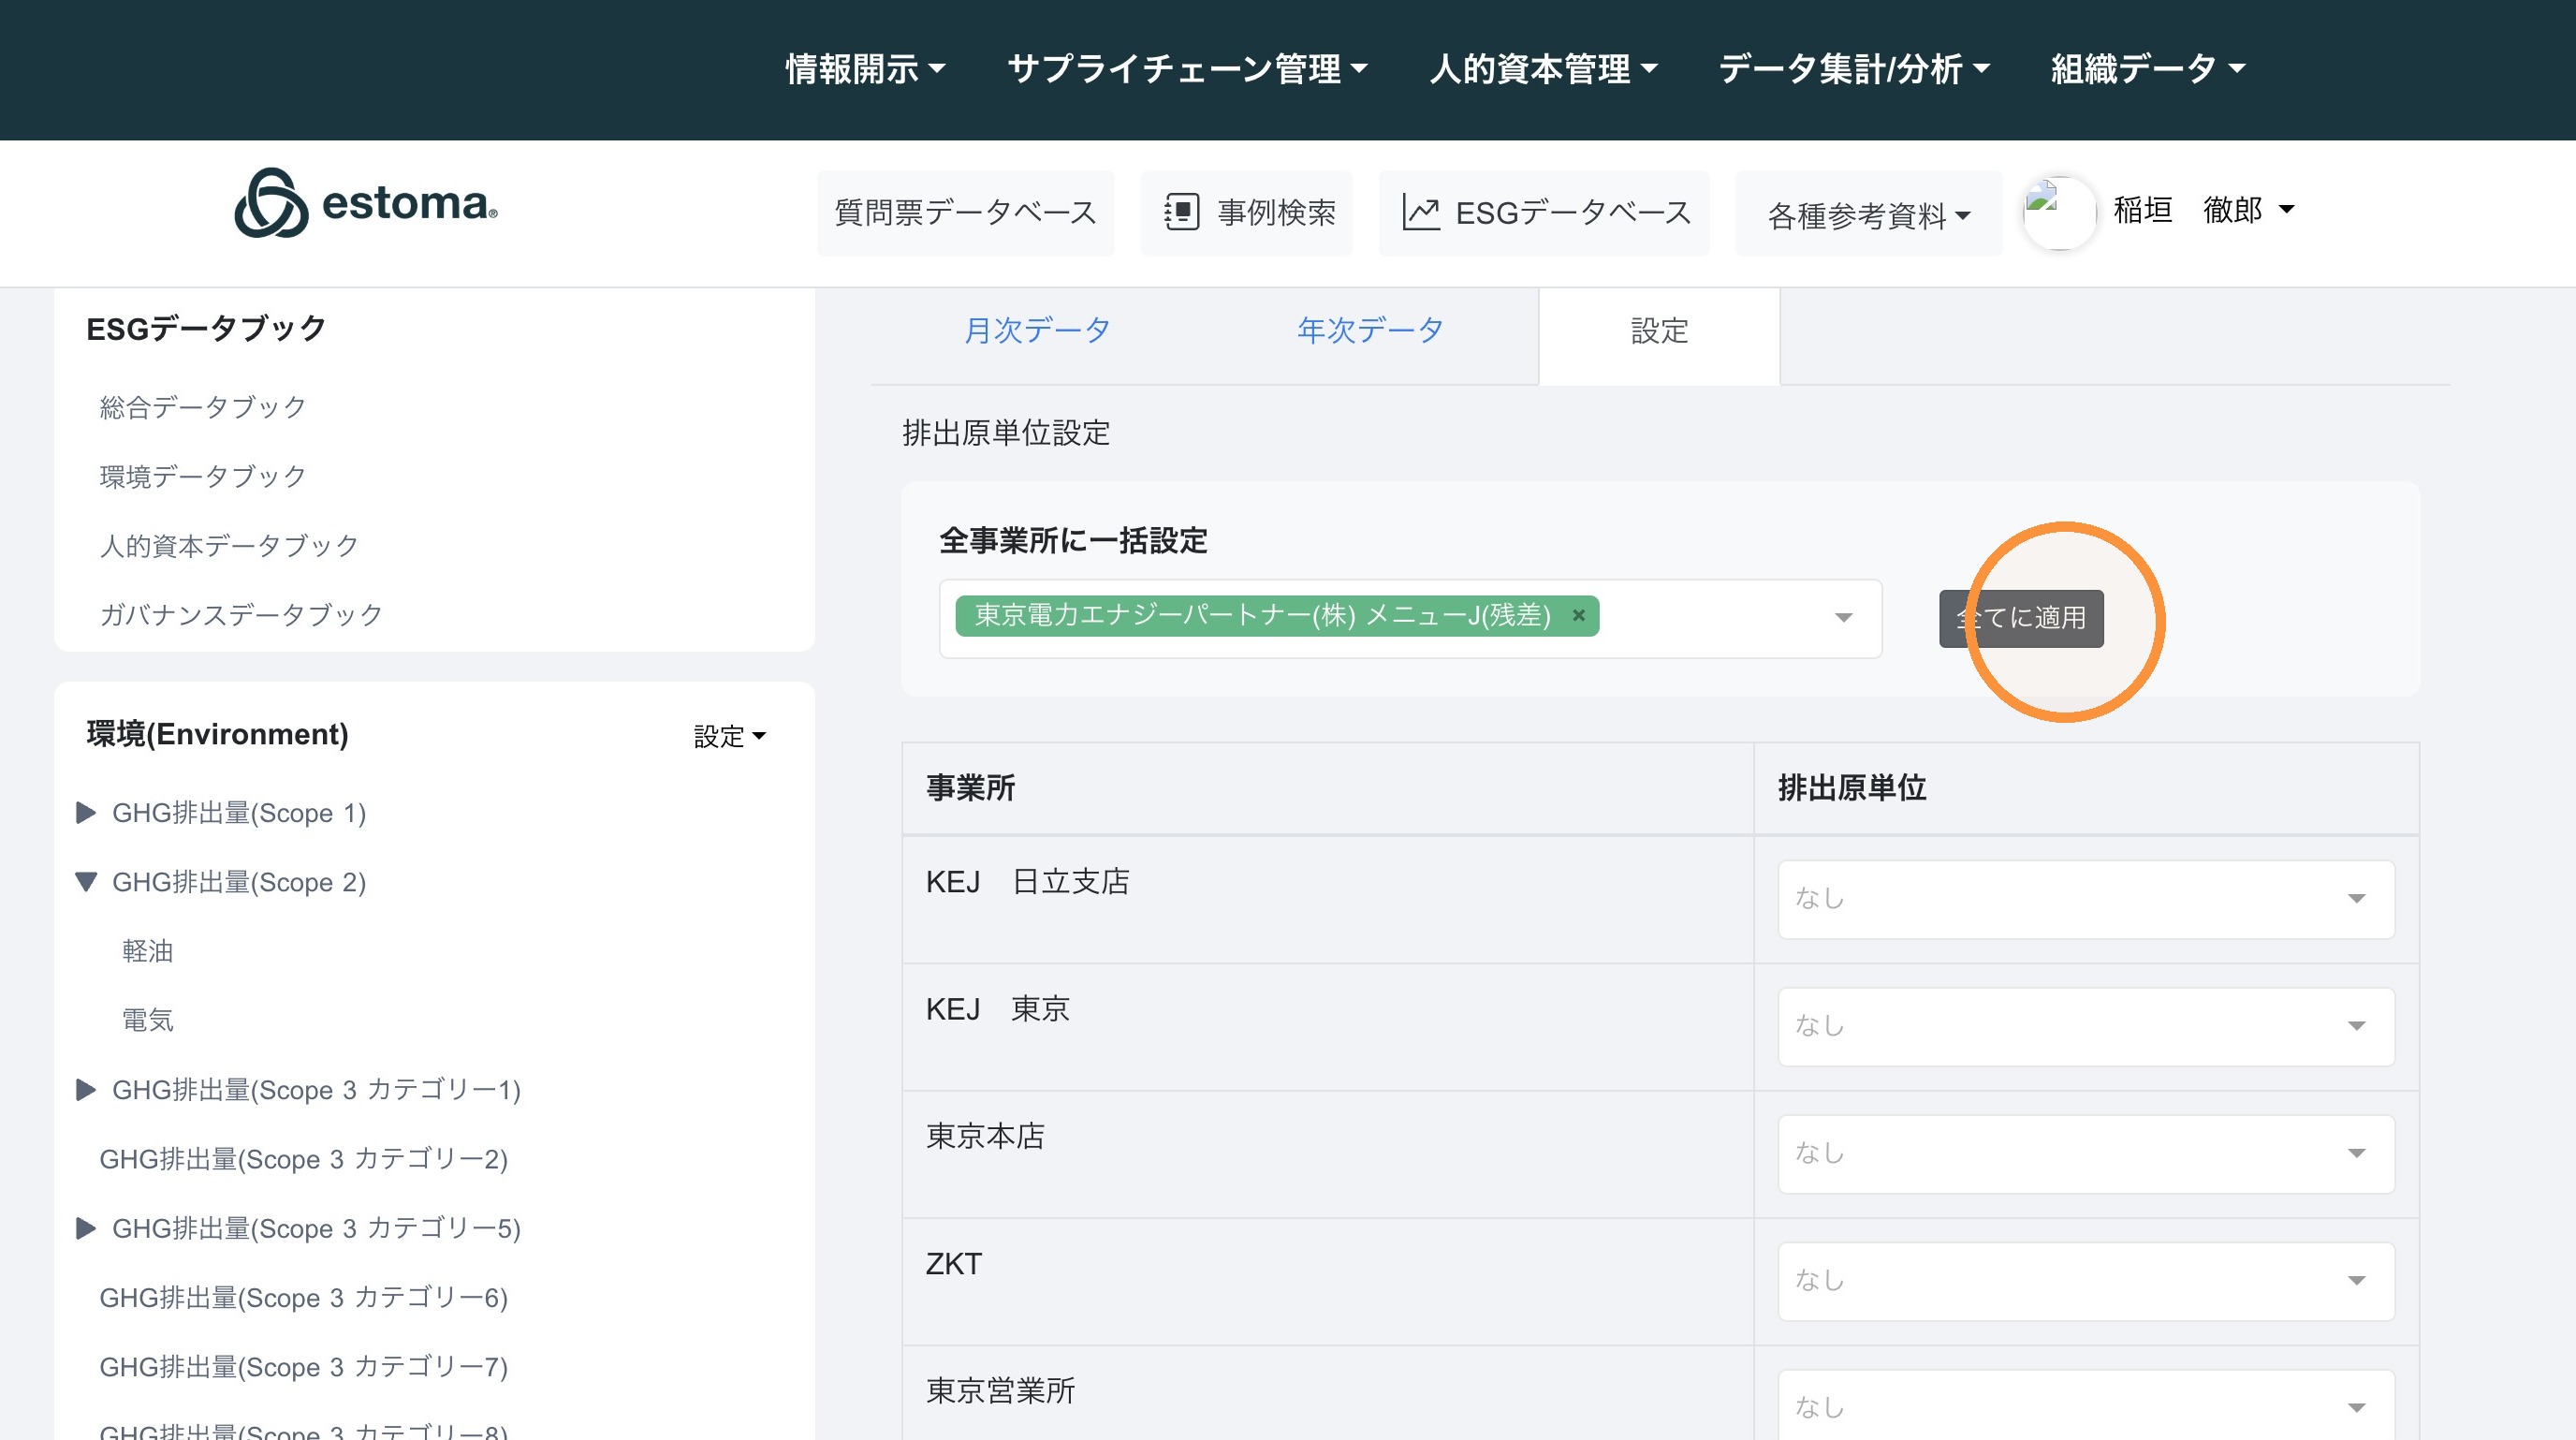The width and height of the screenshot is (2576, 1440).
Task: Collapse GHG排出量(Scope 2) tree node
Action: pyautogui.click(x=86, y=881)
